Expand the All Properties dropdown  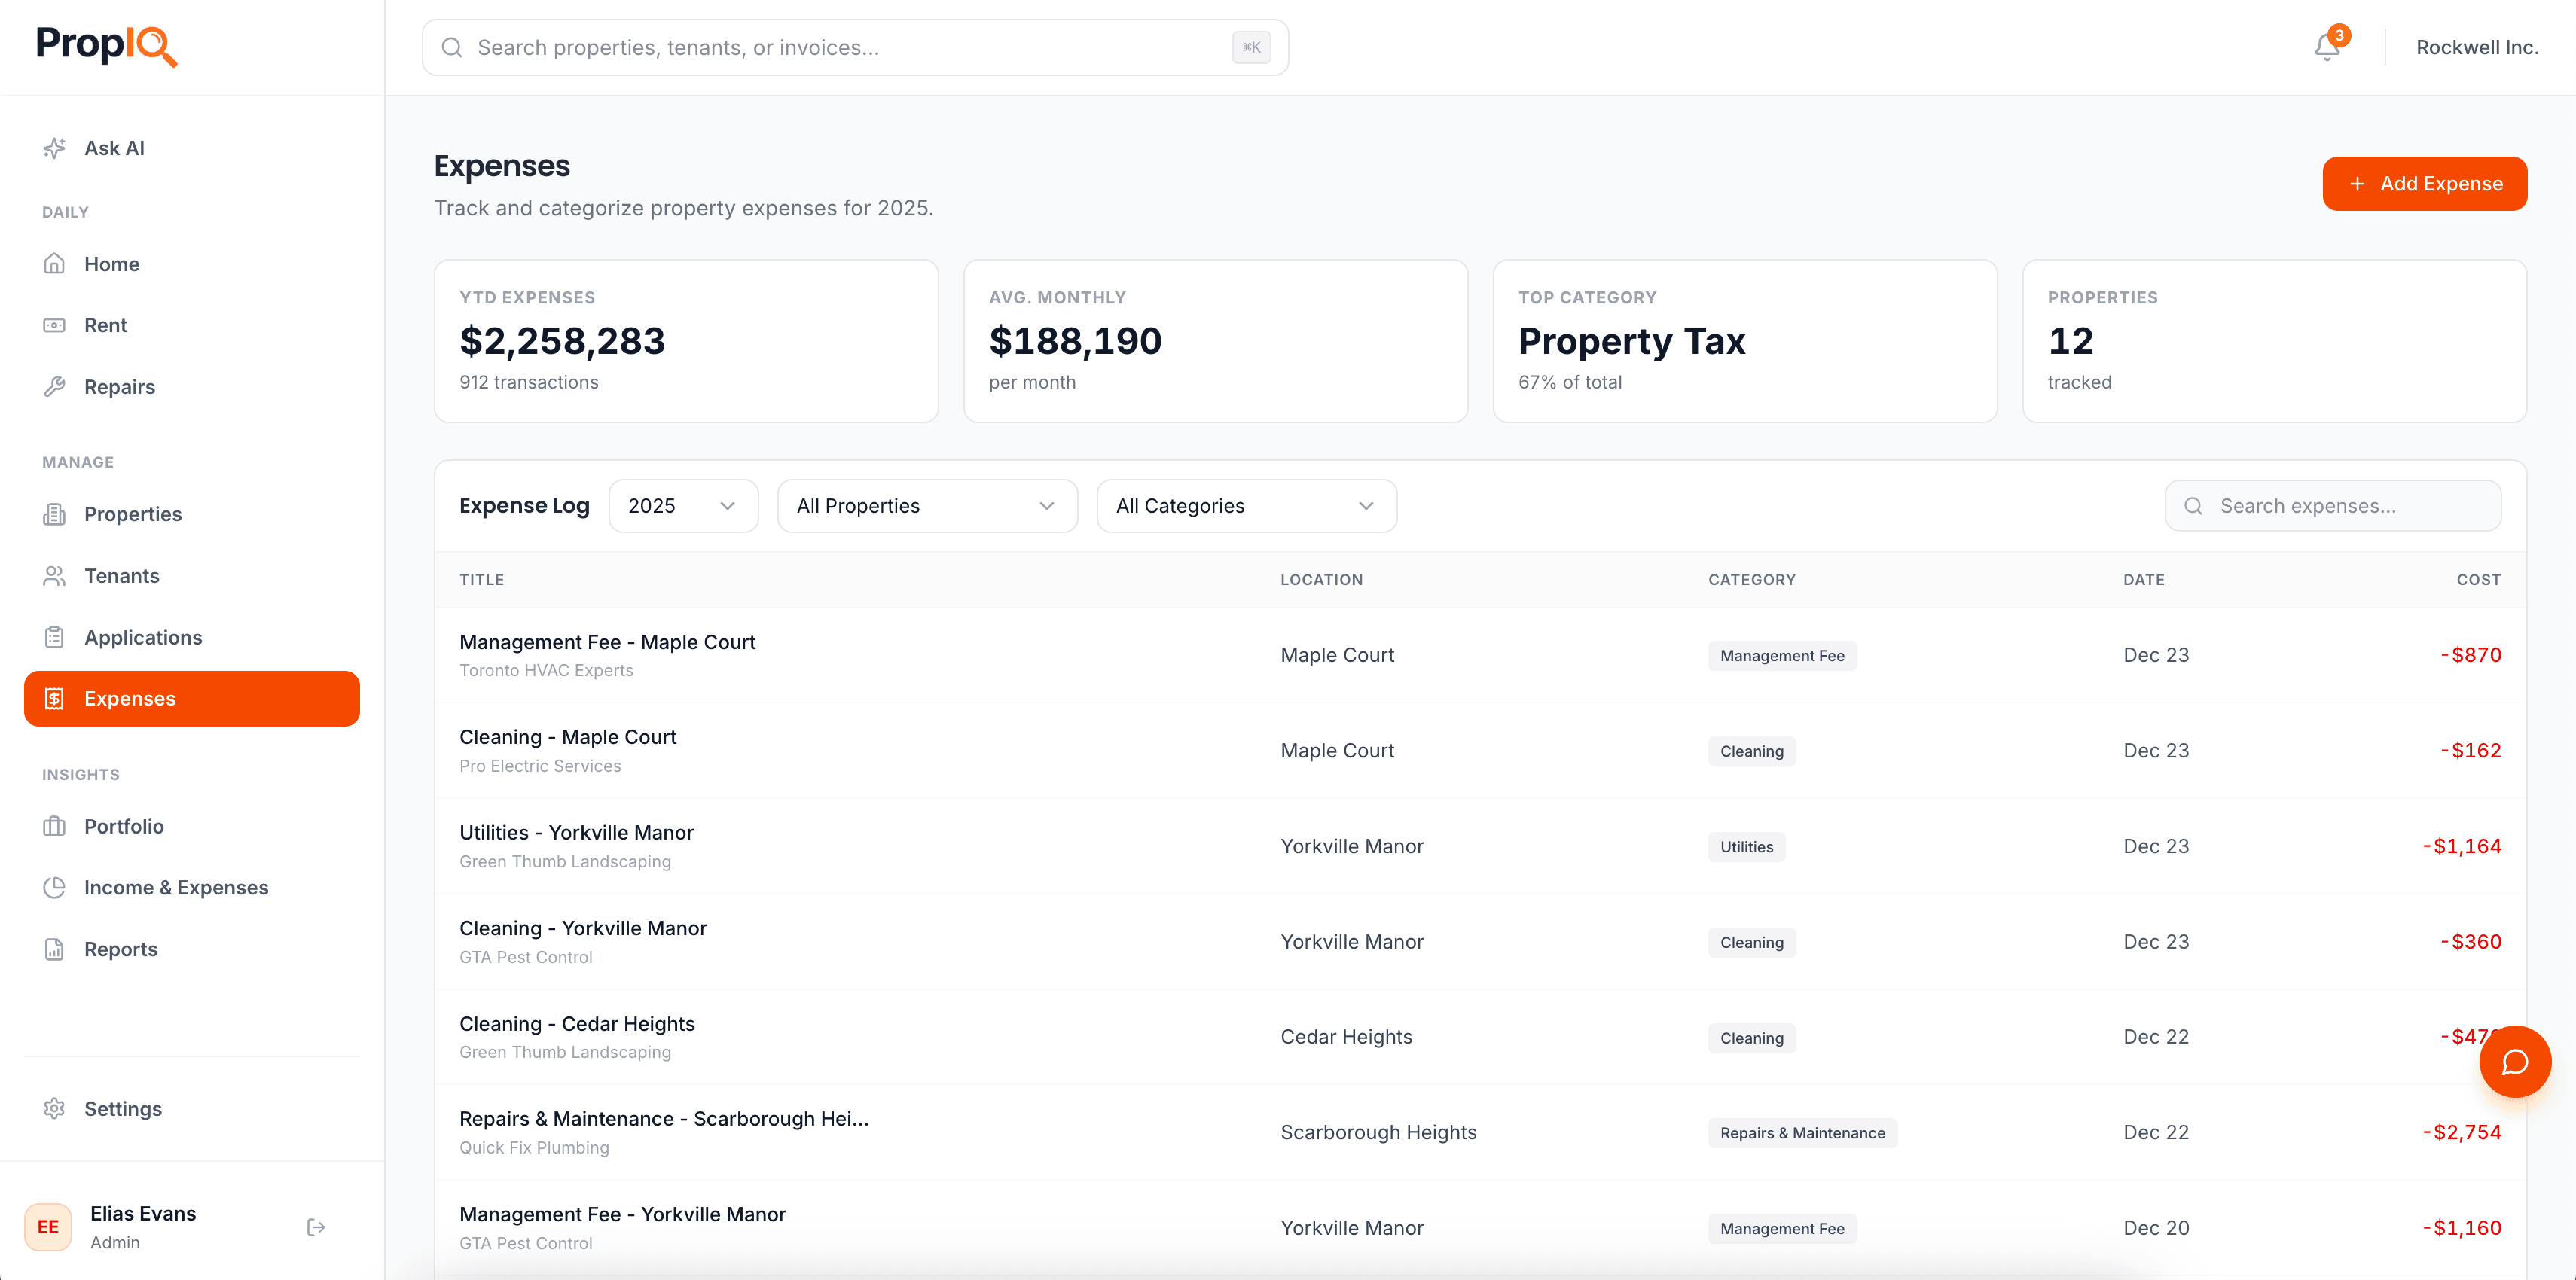click(927, 506)
